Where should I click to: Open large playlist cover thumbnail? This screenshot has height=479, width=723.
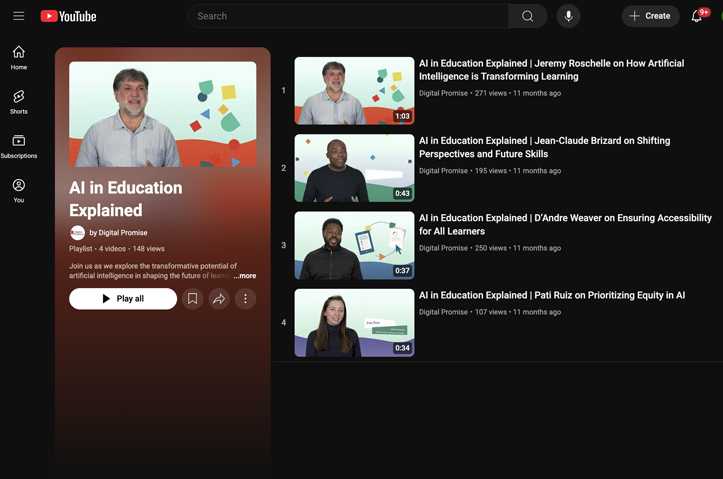pos(162,114)
